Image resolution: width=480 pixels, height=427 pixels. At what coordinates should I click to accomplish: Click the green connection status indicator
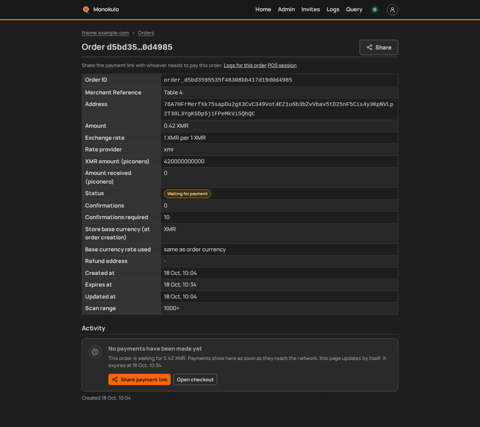click(x=375, y=10)
